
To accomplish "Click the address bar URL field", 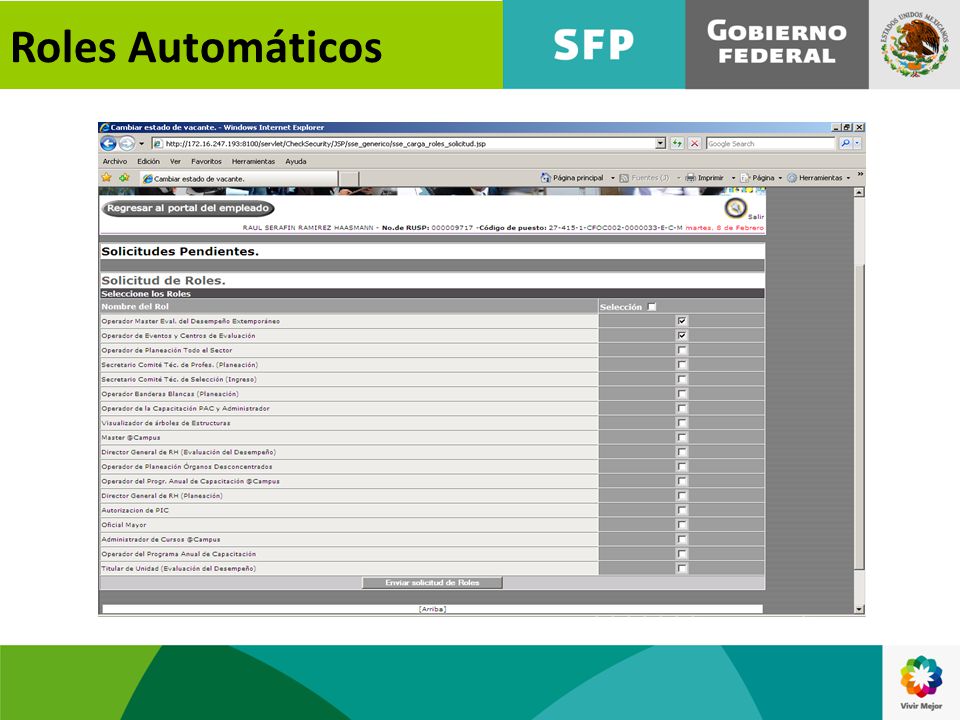I will (x=404, y=144).
